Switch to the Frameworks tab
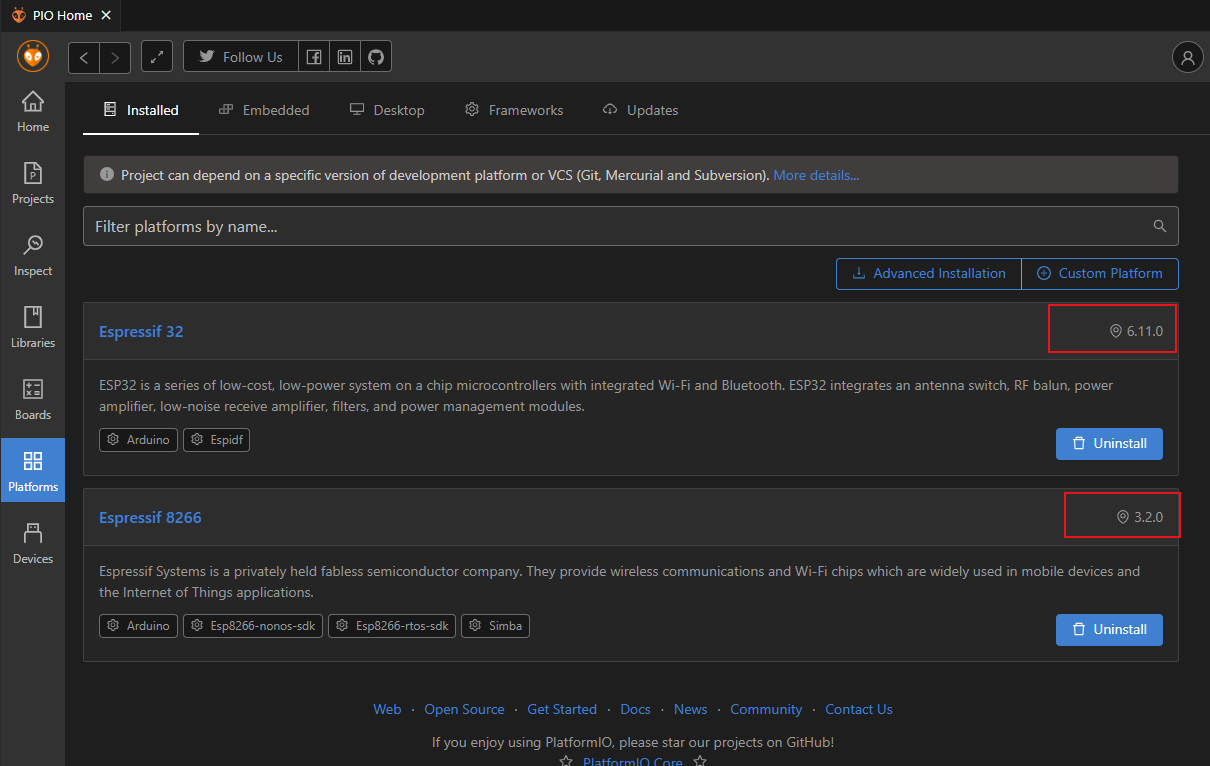The image size is (1210, 766). (514, 110)
